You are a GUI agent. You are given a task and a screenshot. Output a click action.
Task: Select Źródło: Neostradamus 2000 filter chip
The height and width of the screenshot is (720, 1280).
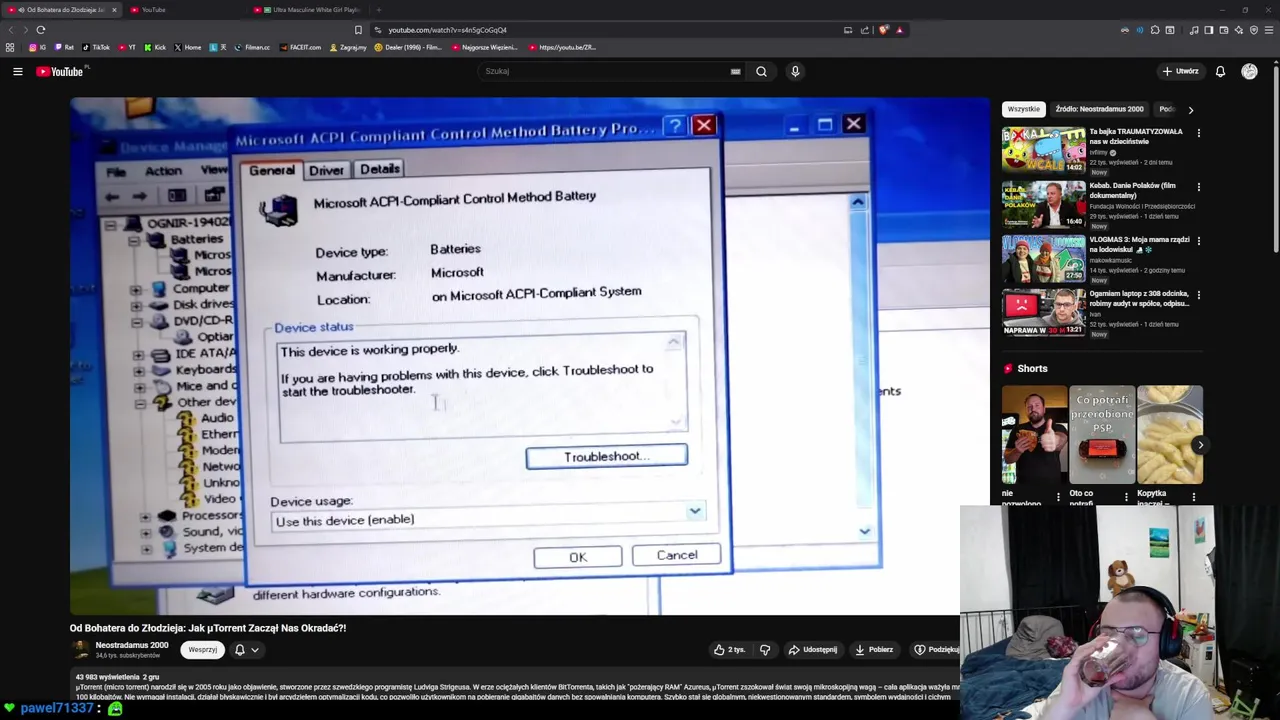[x=1099, y=109]
